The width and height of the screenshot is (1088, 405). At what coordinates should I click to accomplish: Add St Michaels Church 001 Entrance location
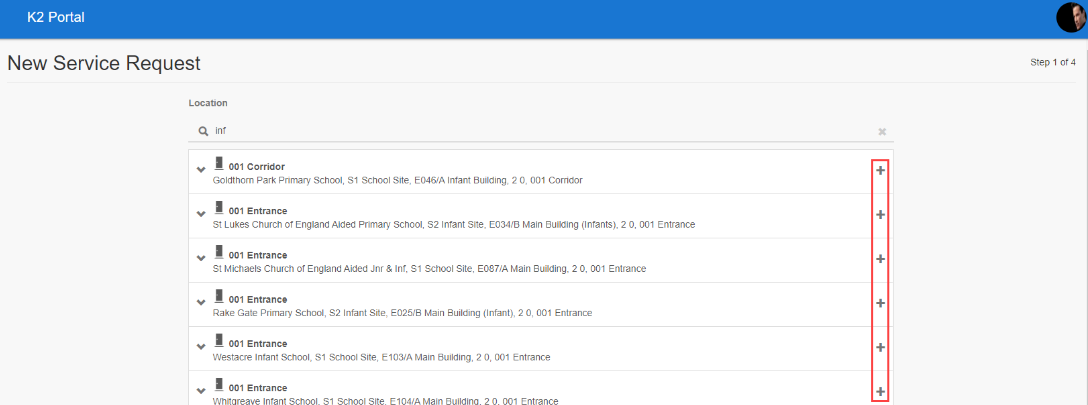coord(880,259)
